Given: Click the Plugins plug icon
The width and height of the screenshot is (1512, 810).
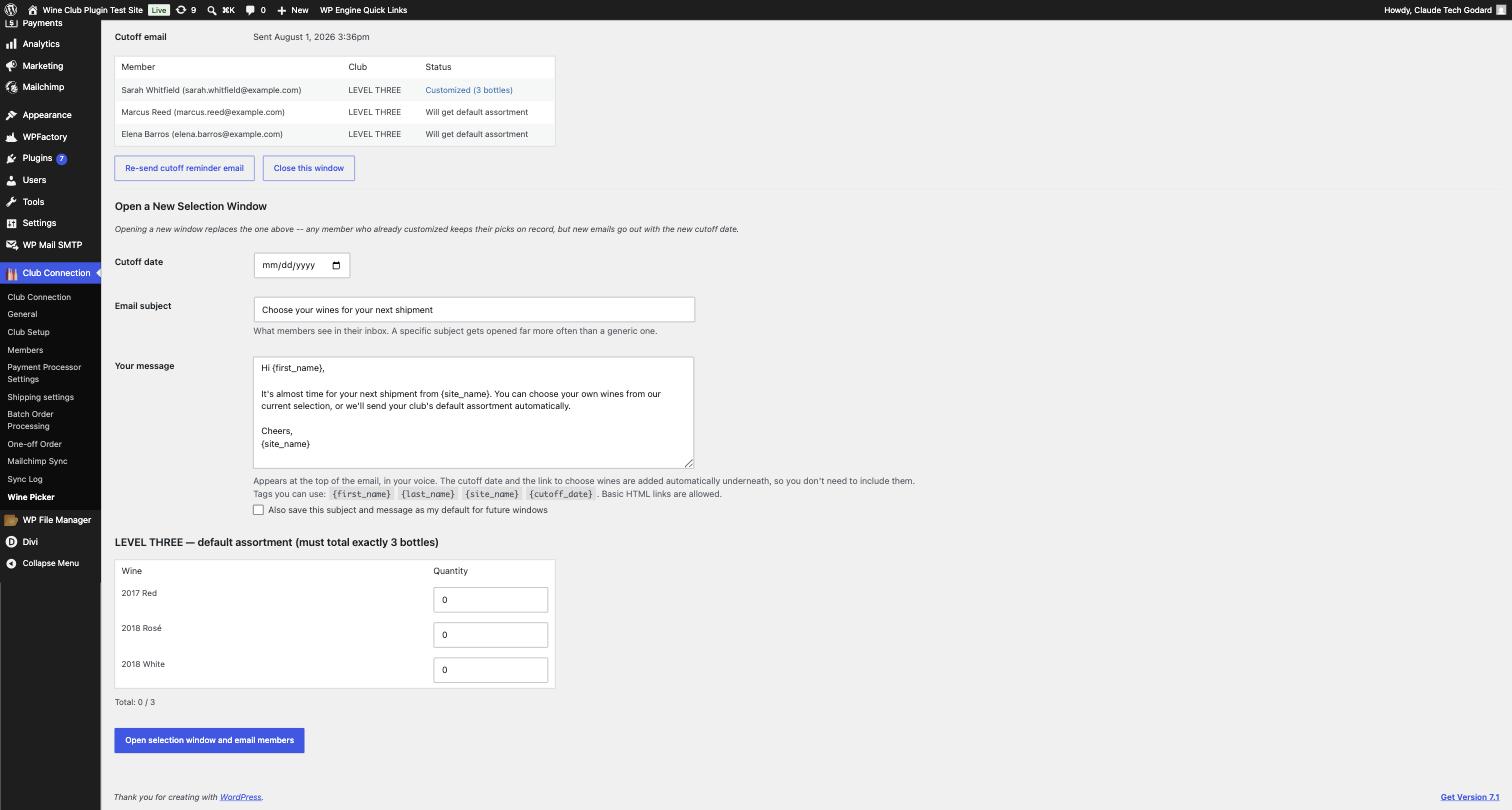Looking at the screenshot, I should coord(11,158).
